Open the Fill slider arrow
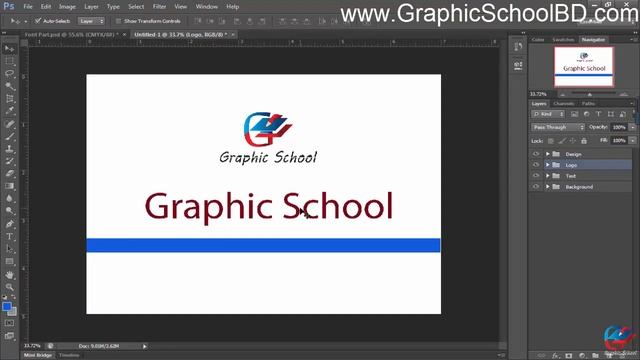Image resolution: width=640 pixels, height=360 pixels. 633,140
